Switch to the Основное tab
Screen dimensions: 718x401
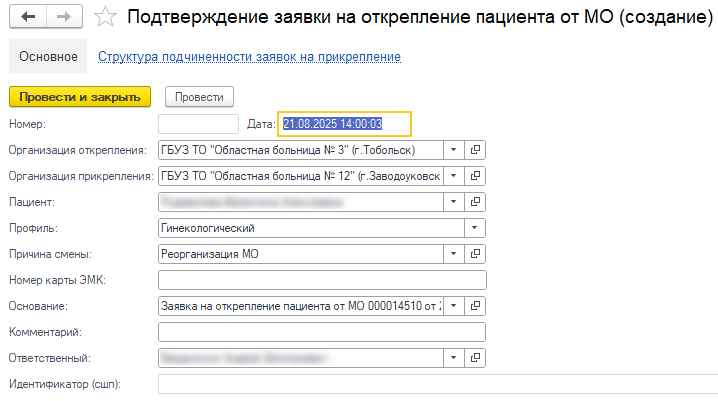pos(47,57)
